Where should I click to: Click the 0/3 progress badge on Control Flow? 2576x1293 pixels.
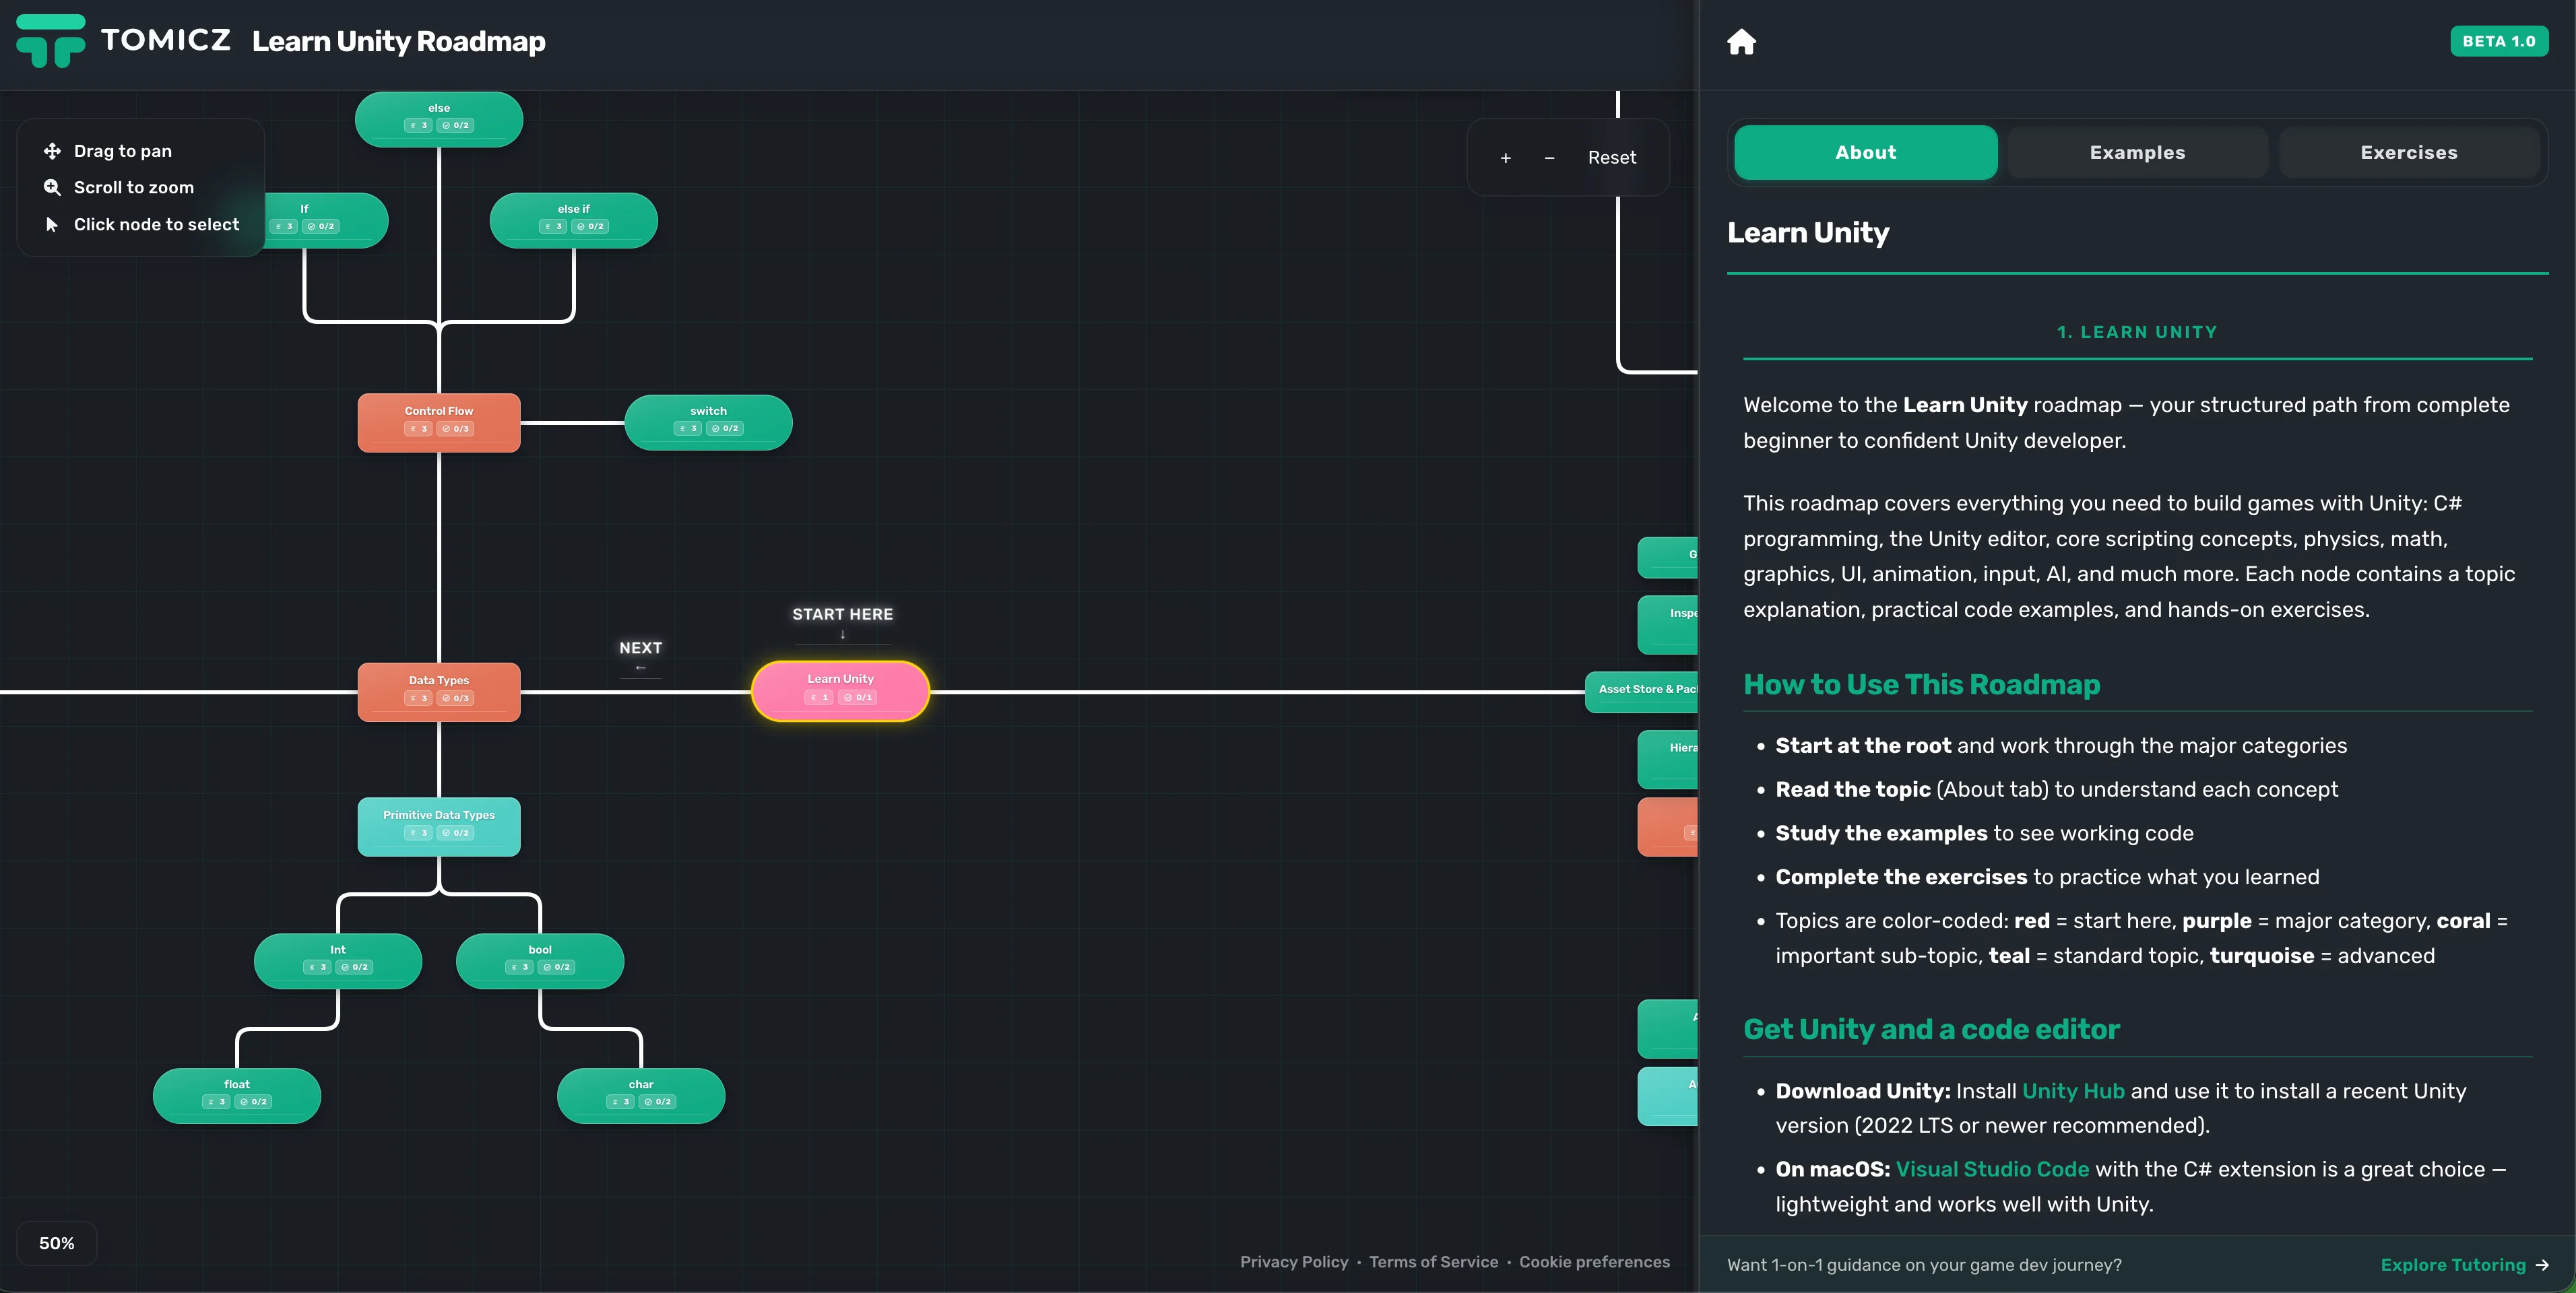pyautogui.click(x=455, y=429)
